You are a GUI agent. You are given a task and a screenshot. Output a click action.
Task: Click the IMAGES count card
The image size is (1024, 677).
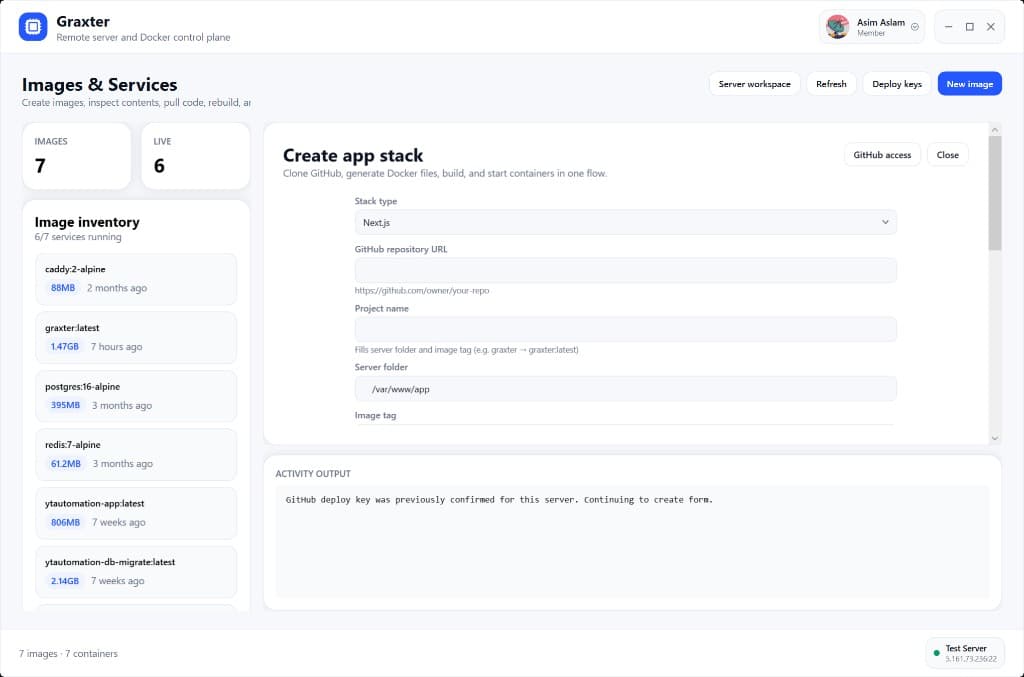coord(76,156)
